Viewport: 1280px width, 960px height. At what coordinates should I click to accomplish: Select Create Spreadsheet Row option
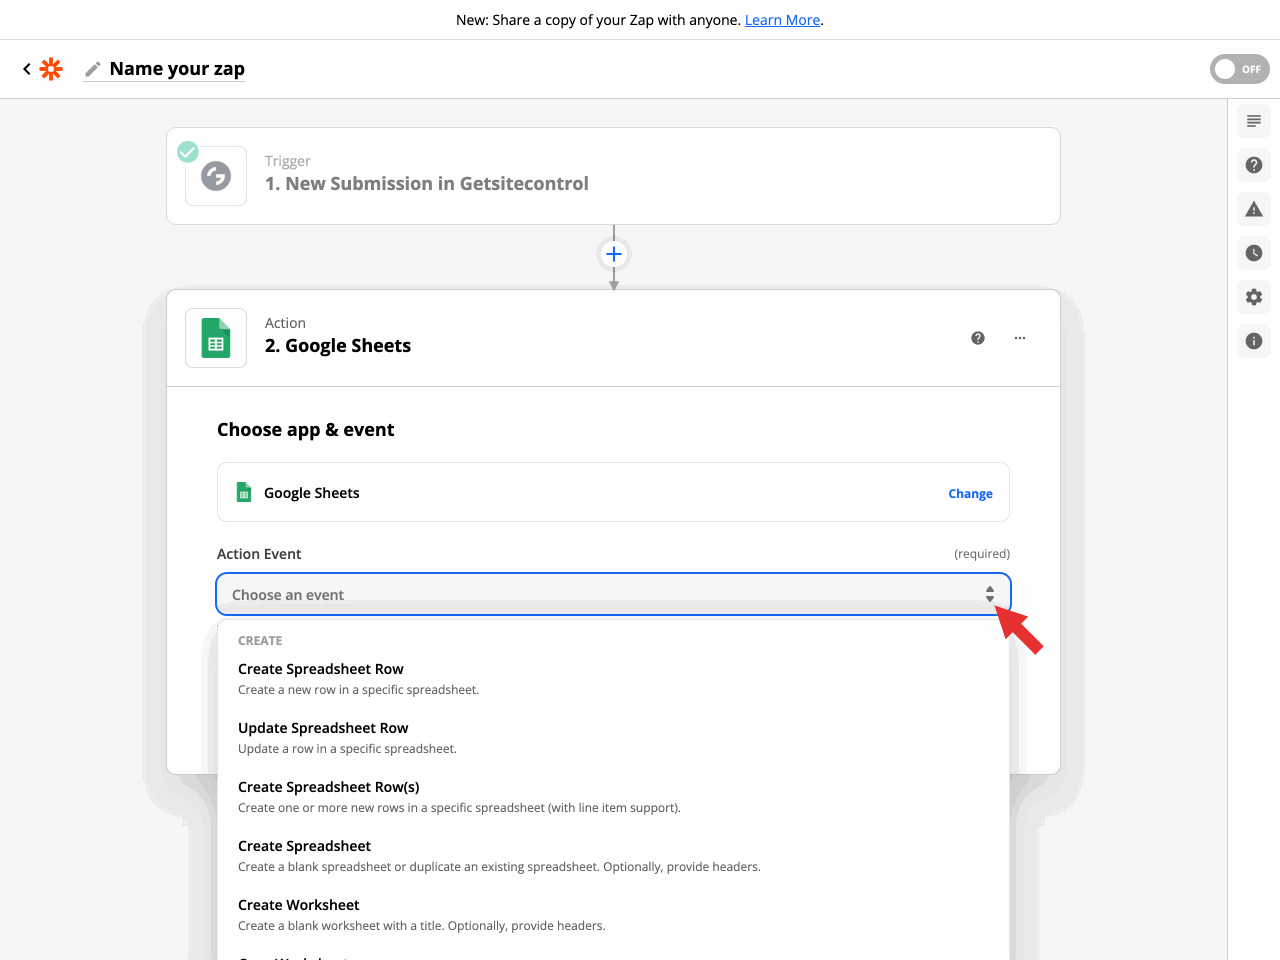click(321, 669)
